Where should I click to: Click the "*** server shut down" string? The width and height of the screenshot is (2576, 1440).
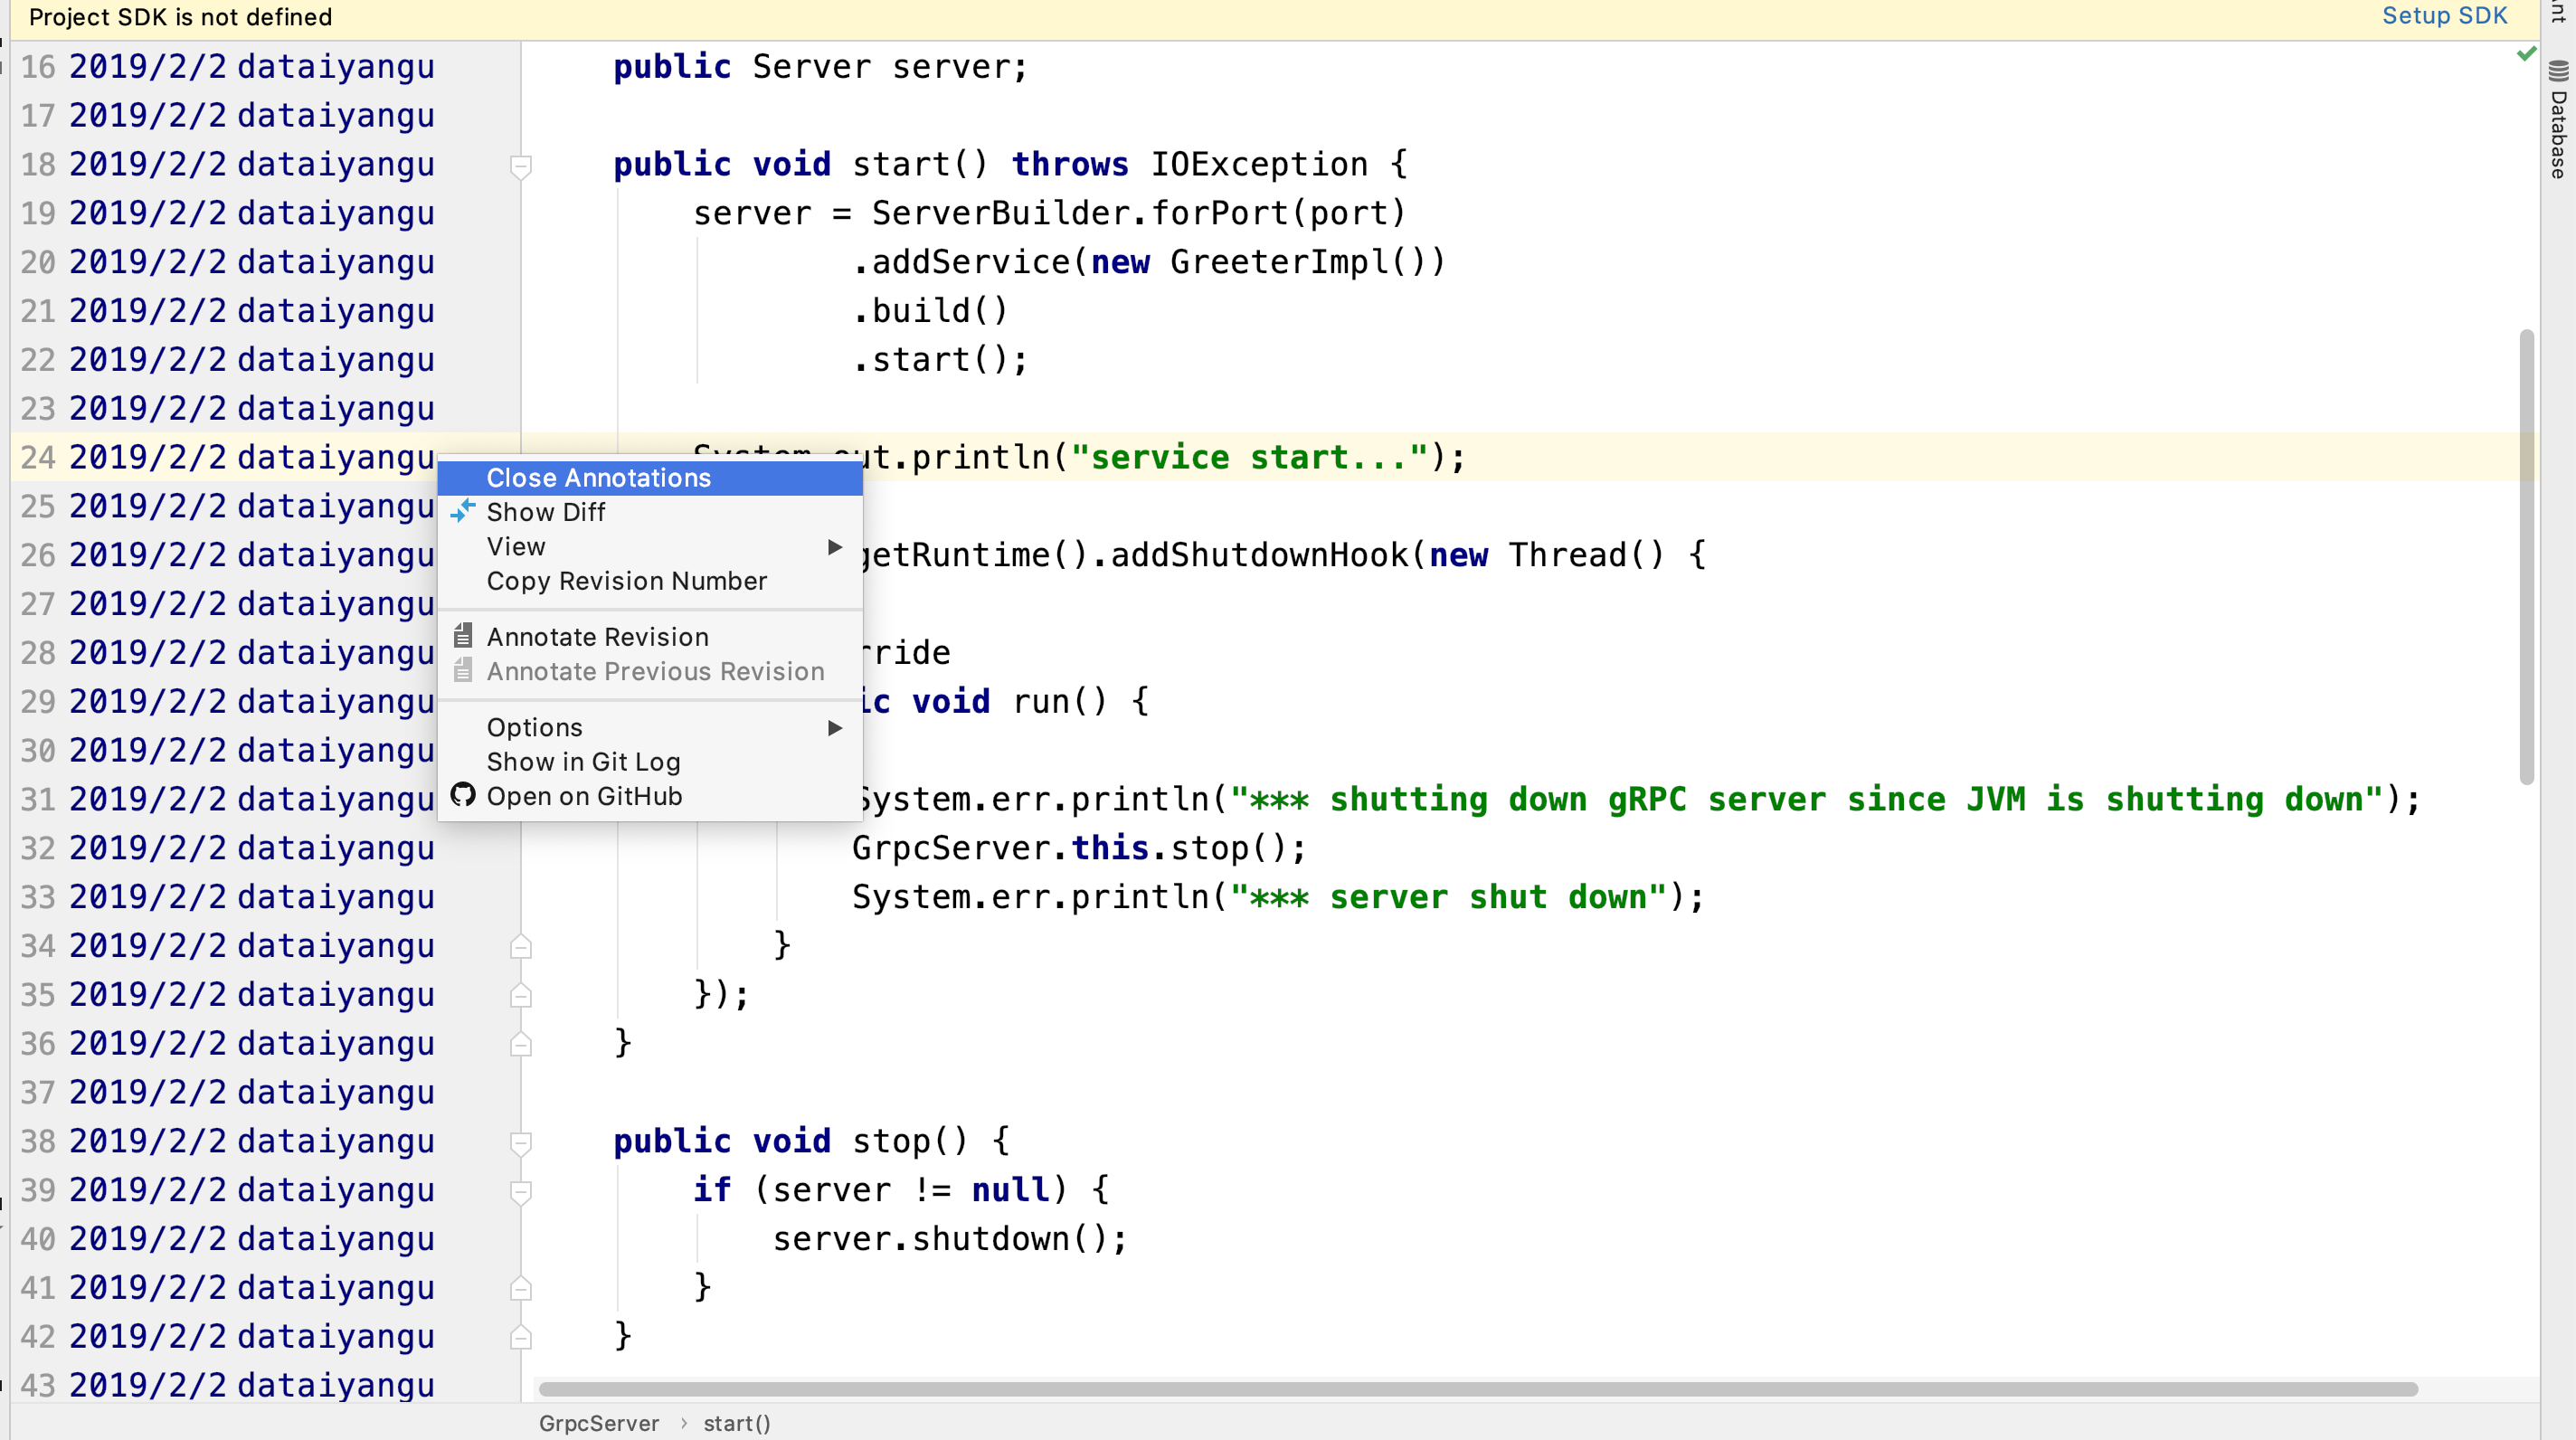tap(1449, 897)
